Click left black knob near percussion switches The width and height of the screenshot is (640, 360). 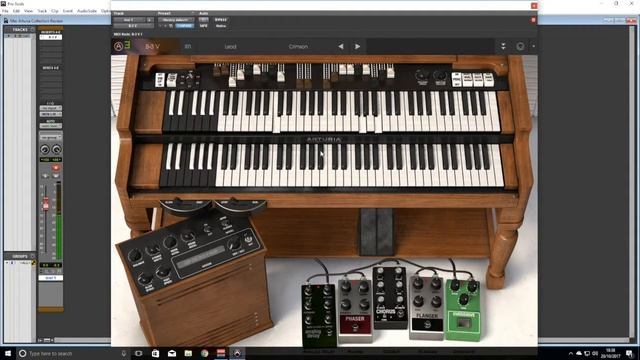pyautogui.click(x=422, y=76)
